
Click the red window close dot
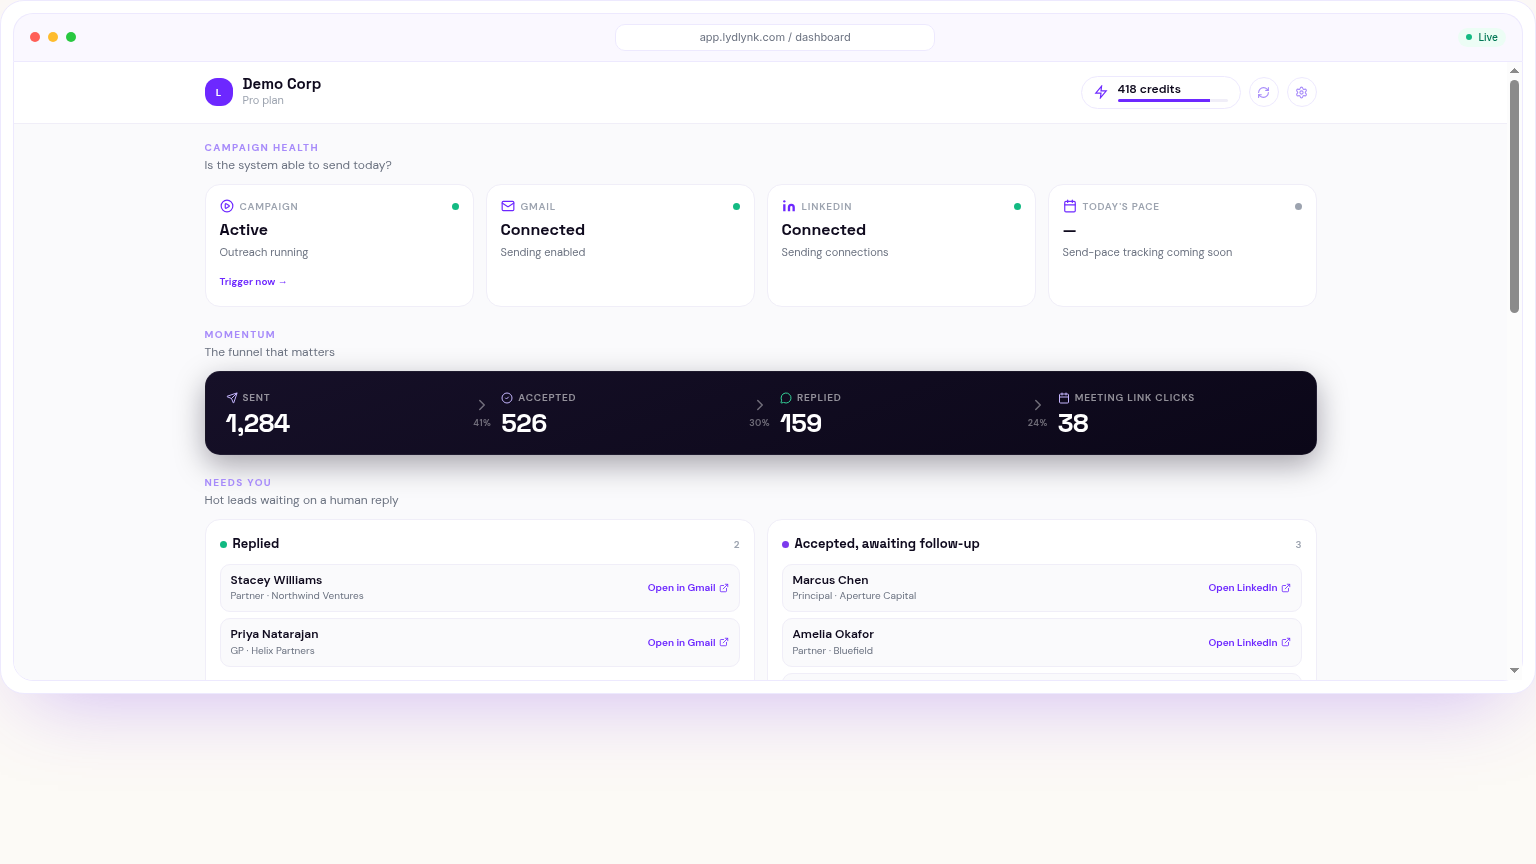tap(35, 37)
